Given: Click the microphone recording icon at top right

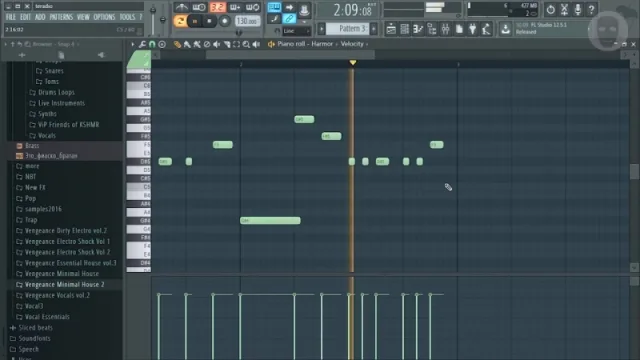Looking at the screenshot, I should 578,9.
